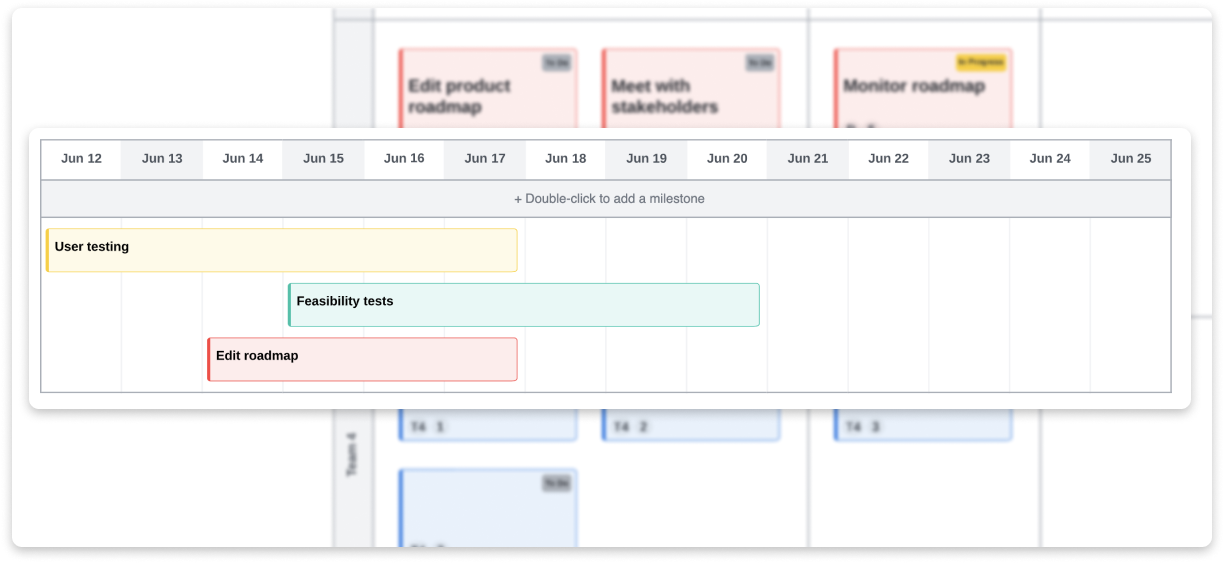This screenshot has height=563, width=1224.
Task: Click the Jun 12 date header
Action: pos(81,159)
